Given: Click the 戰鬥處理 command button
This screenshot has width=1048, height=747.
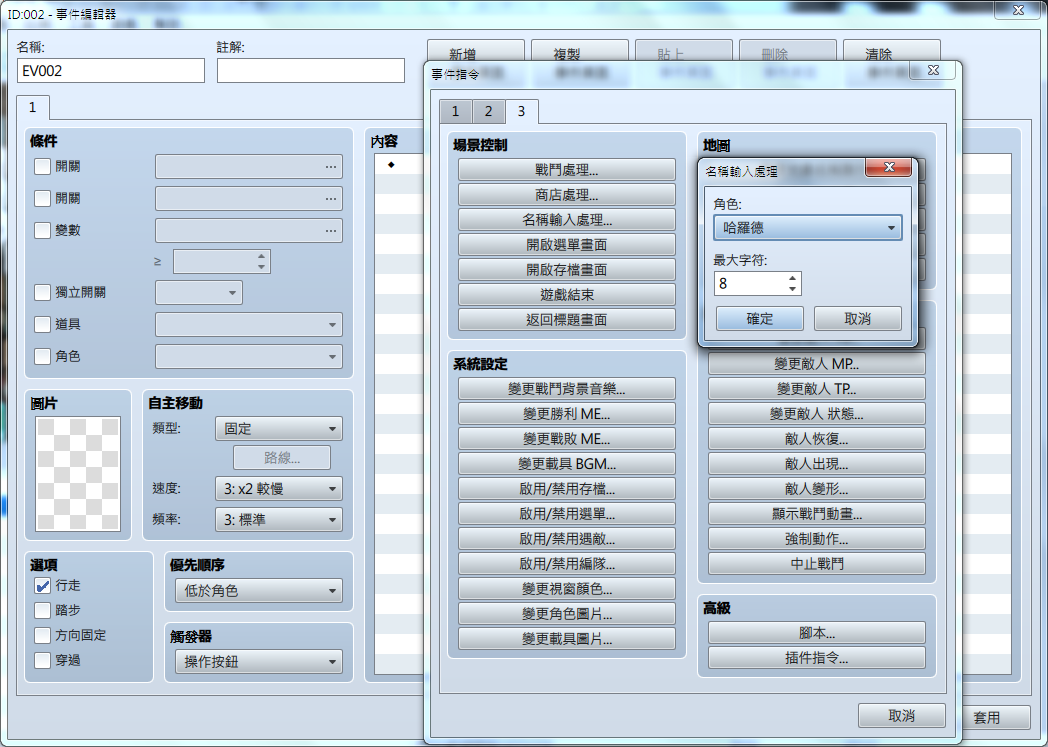Looking at the screenshot, I should coord(567,170).
